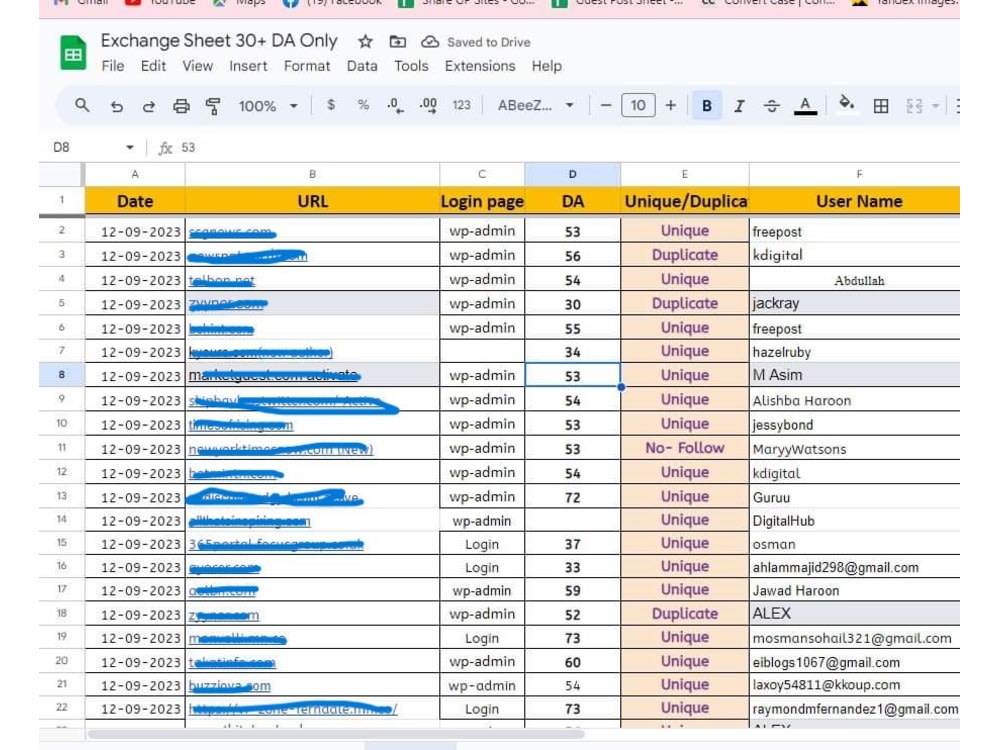The width and height of the screenshot is (1000, 750).
Task: Select the M Asim user name cell
Action: pos(855,375)
